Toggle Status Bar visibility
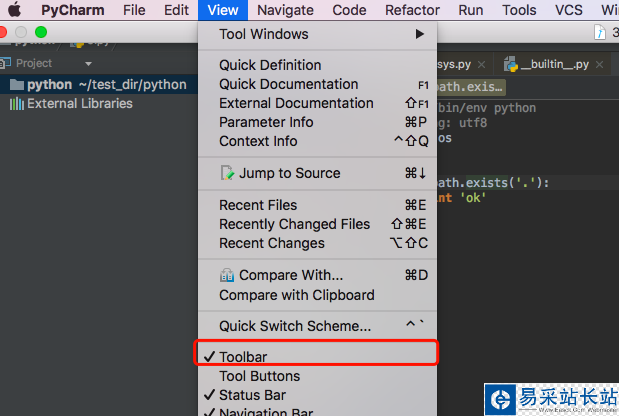This screenshot has height=416, width=619. (x=259, y=395)
